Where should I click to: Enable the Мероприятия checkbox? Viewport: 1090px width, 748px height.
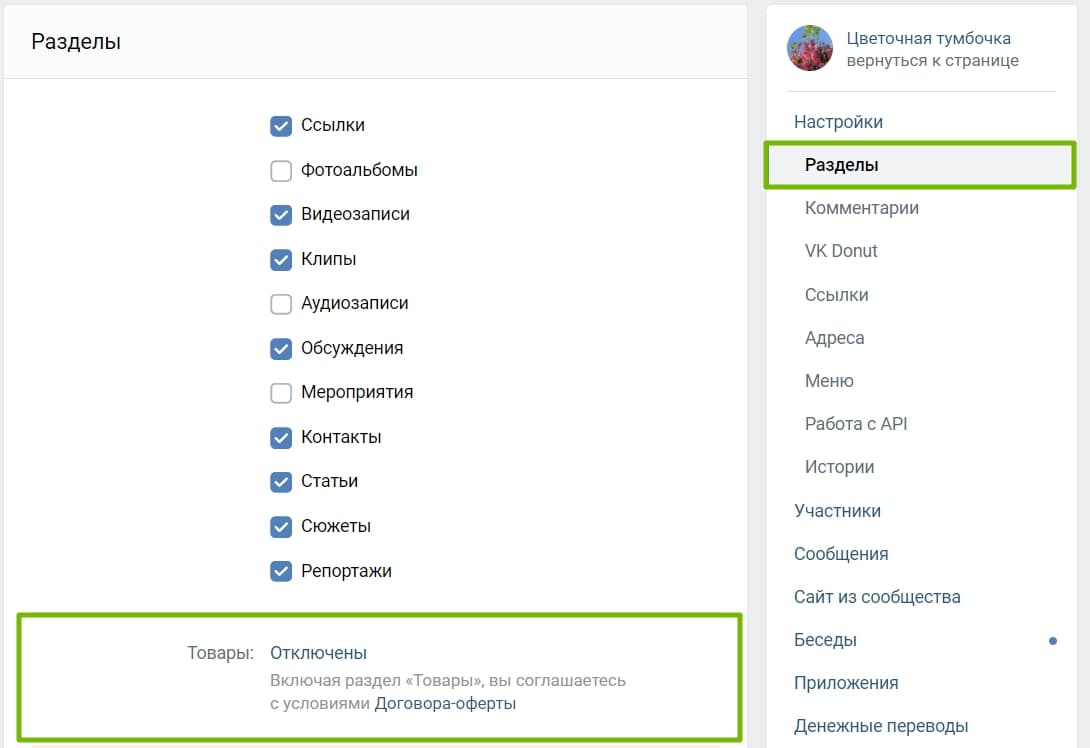click(281, 393)
